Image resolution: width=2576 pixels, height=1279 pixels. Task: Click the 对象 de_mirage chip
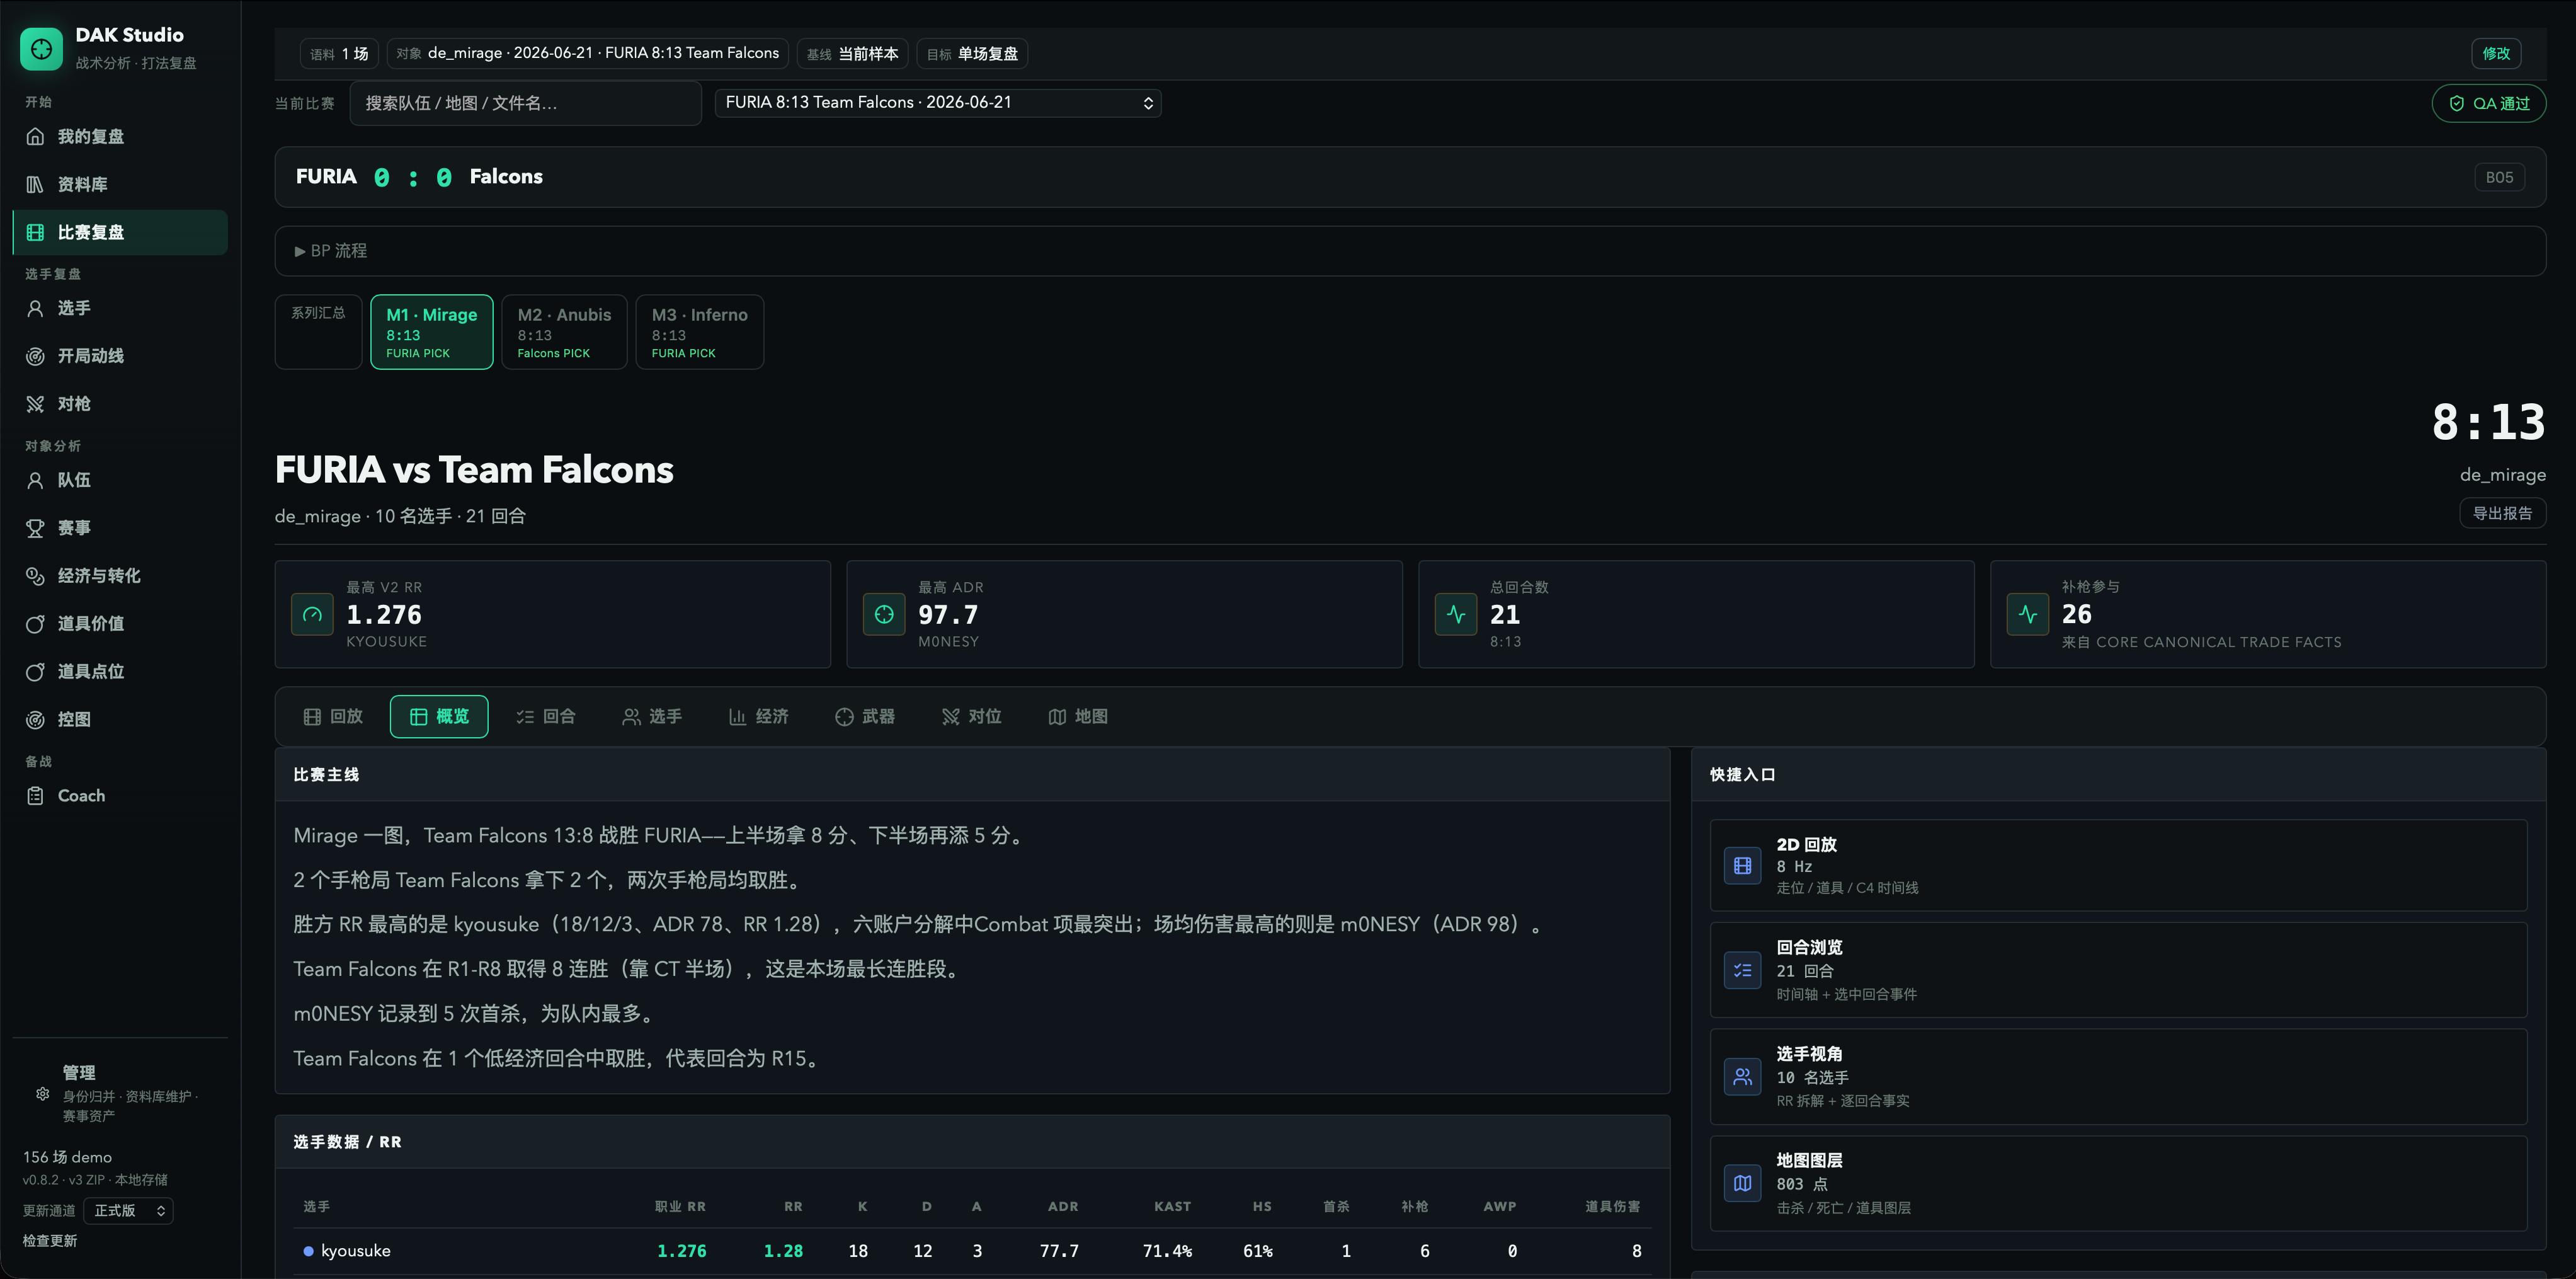coord(588,53)
